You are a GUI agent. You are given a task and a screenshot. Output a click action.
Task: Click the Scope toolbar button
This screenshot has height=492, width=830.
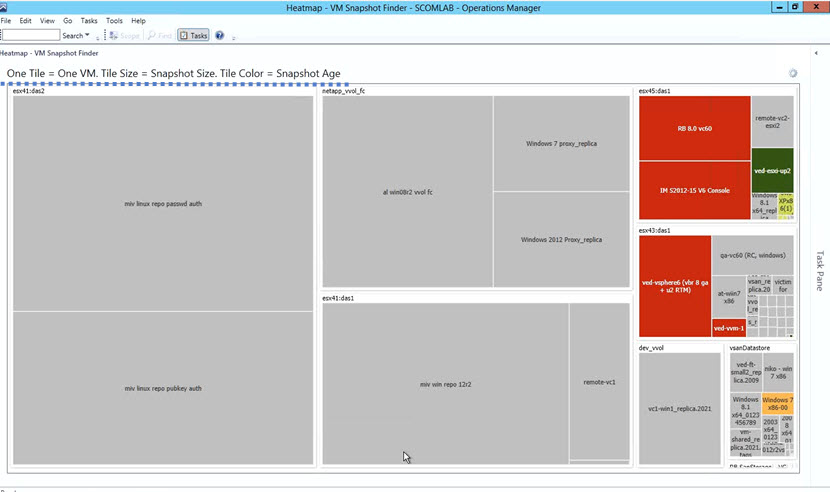pyautogui.click(x=124, y=35)
